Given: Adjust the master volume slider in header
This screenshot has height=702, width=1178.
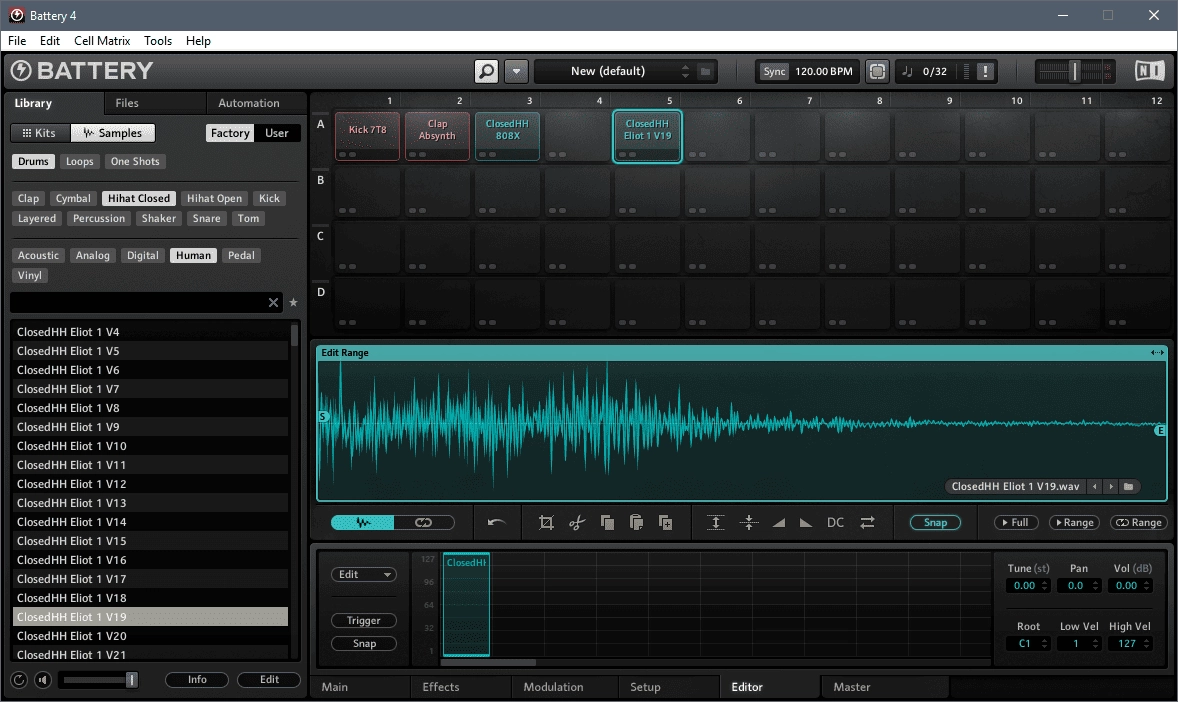Looking at the screenshot, I should (x=1074, y=71).
